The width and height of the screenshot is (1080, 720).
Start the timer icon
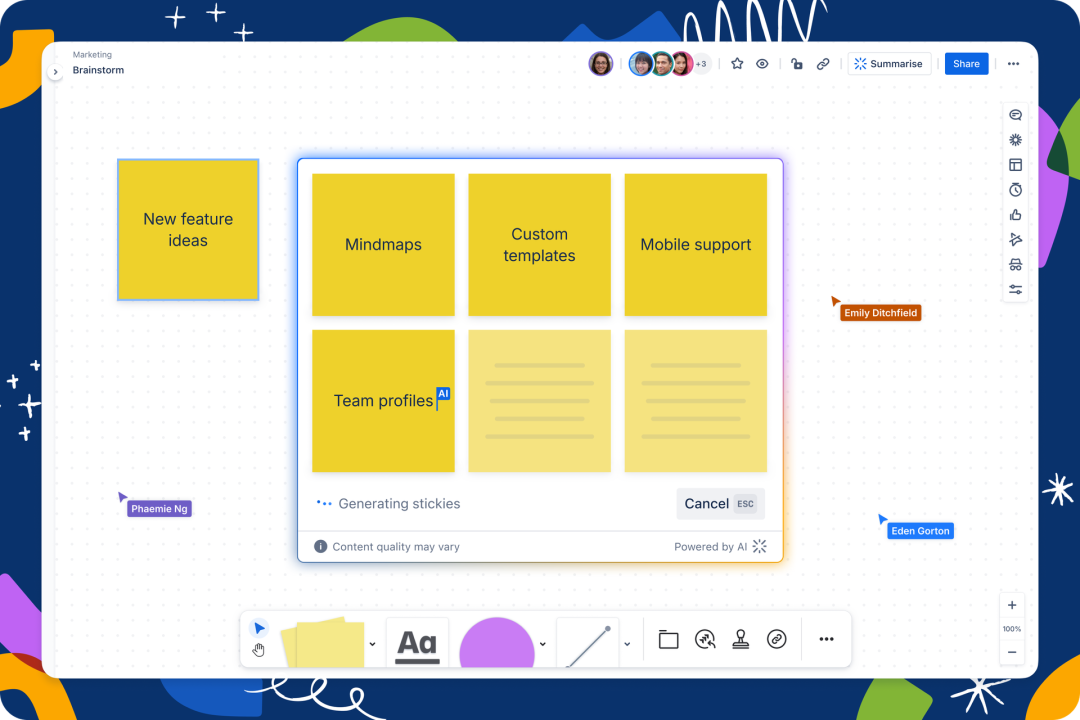tap(1015, 189)
